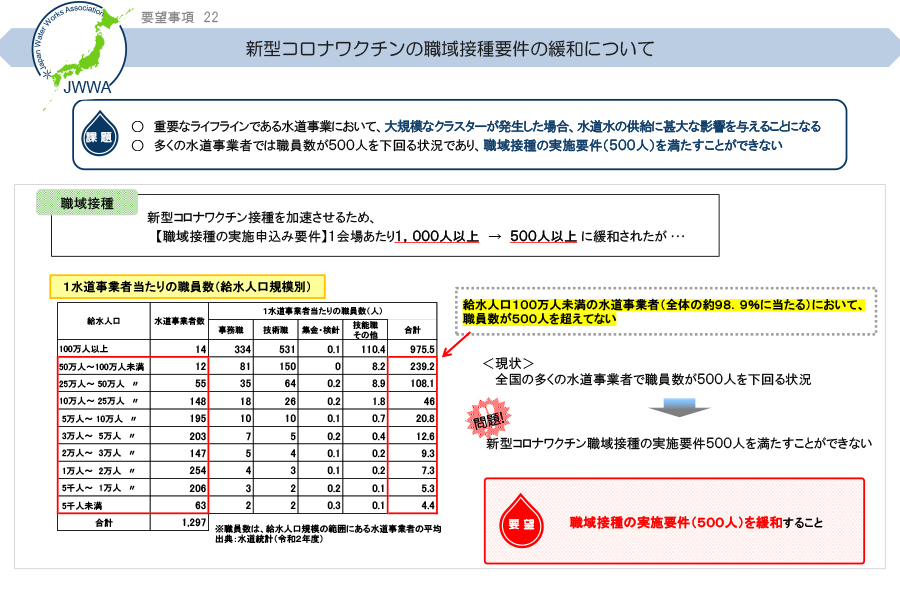Click the 水道事業者数 value 148
Screen dimensions: 900x601
coord(197,401)
